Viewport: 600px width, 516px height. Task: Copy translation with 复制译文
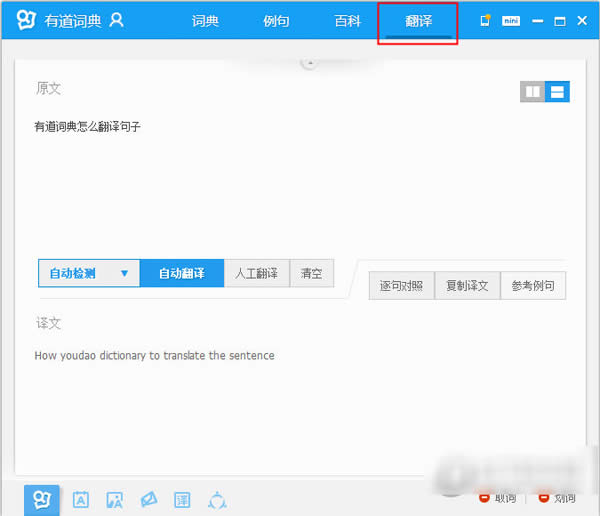(467, 286)
